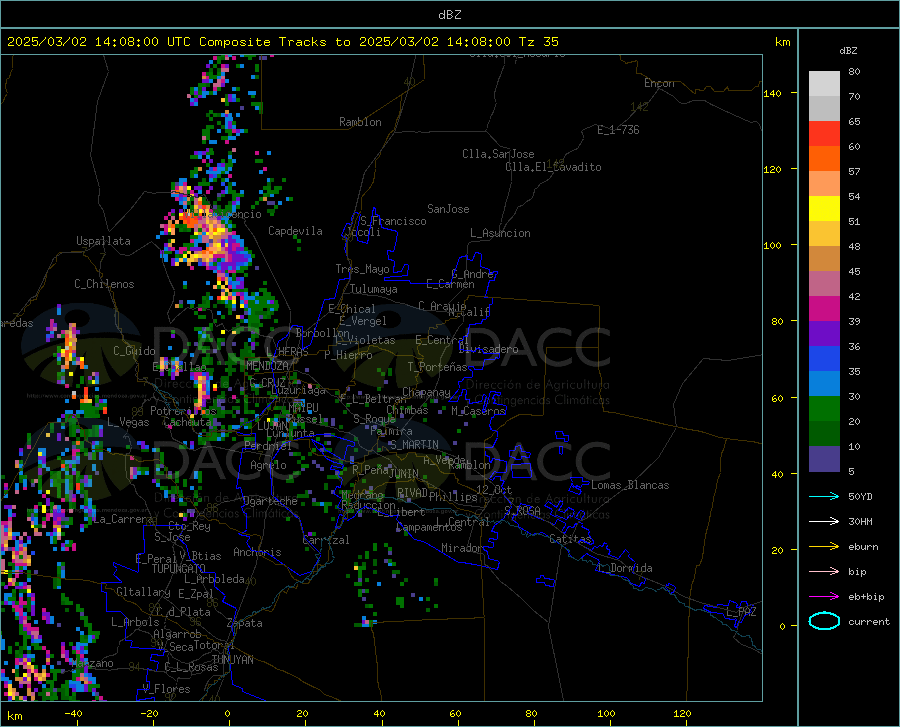Click the MENDOZA city label

(267, 366)
